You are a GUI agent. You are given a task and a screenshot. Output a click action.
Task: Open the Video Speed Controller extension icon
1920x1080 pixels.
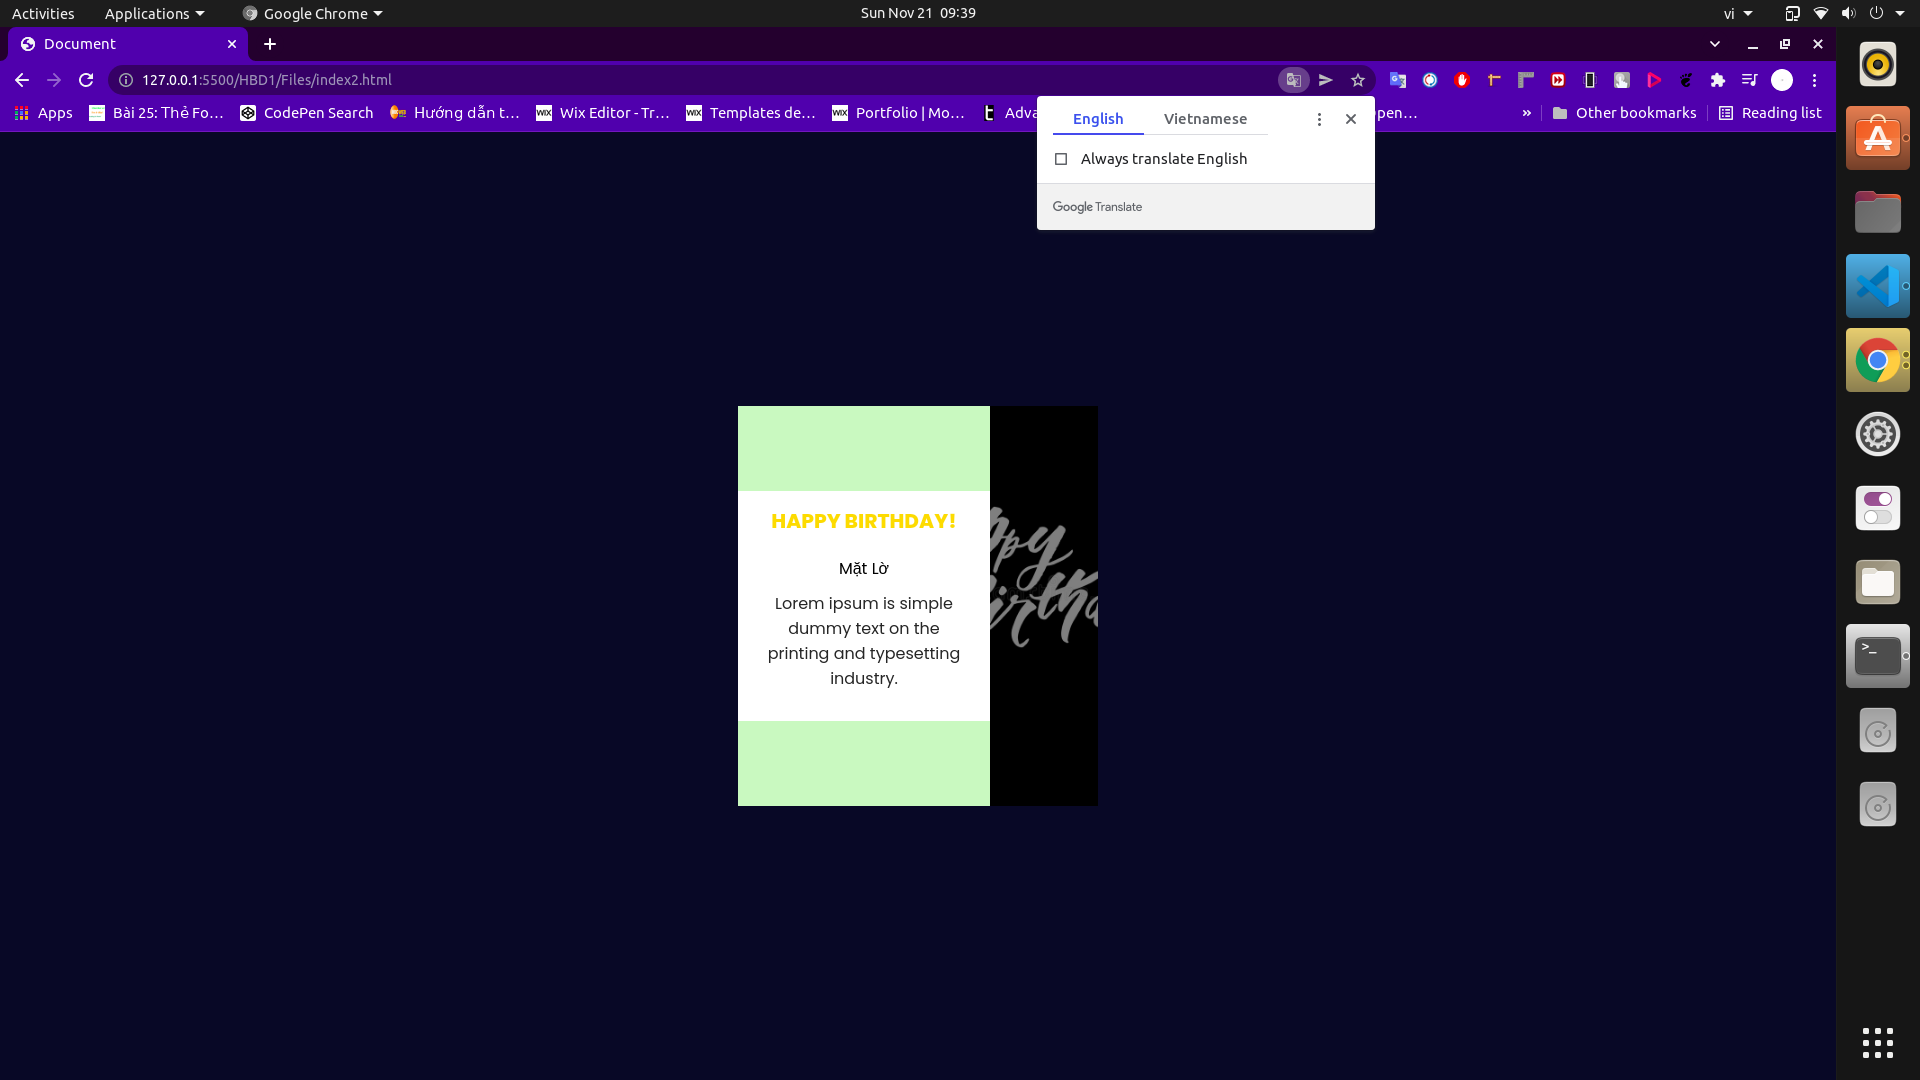(x=1558, y=80)
